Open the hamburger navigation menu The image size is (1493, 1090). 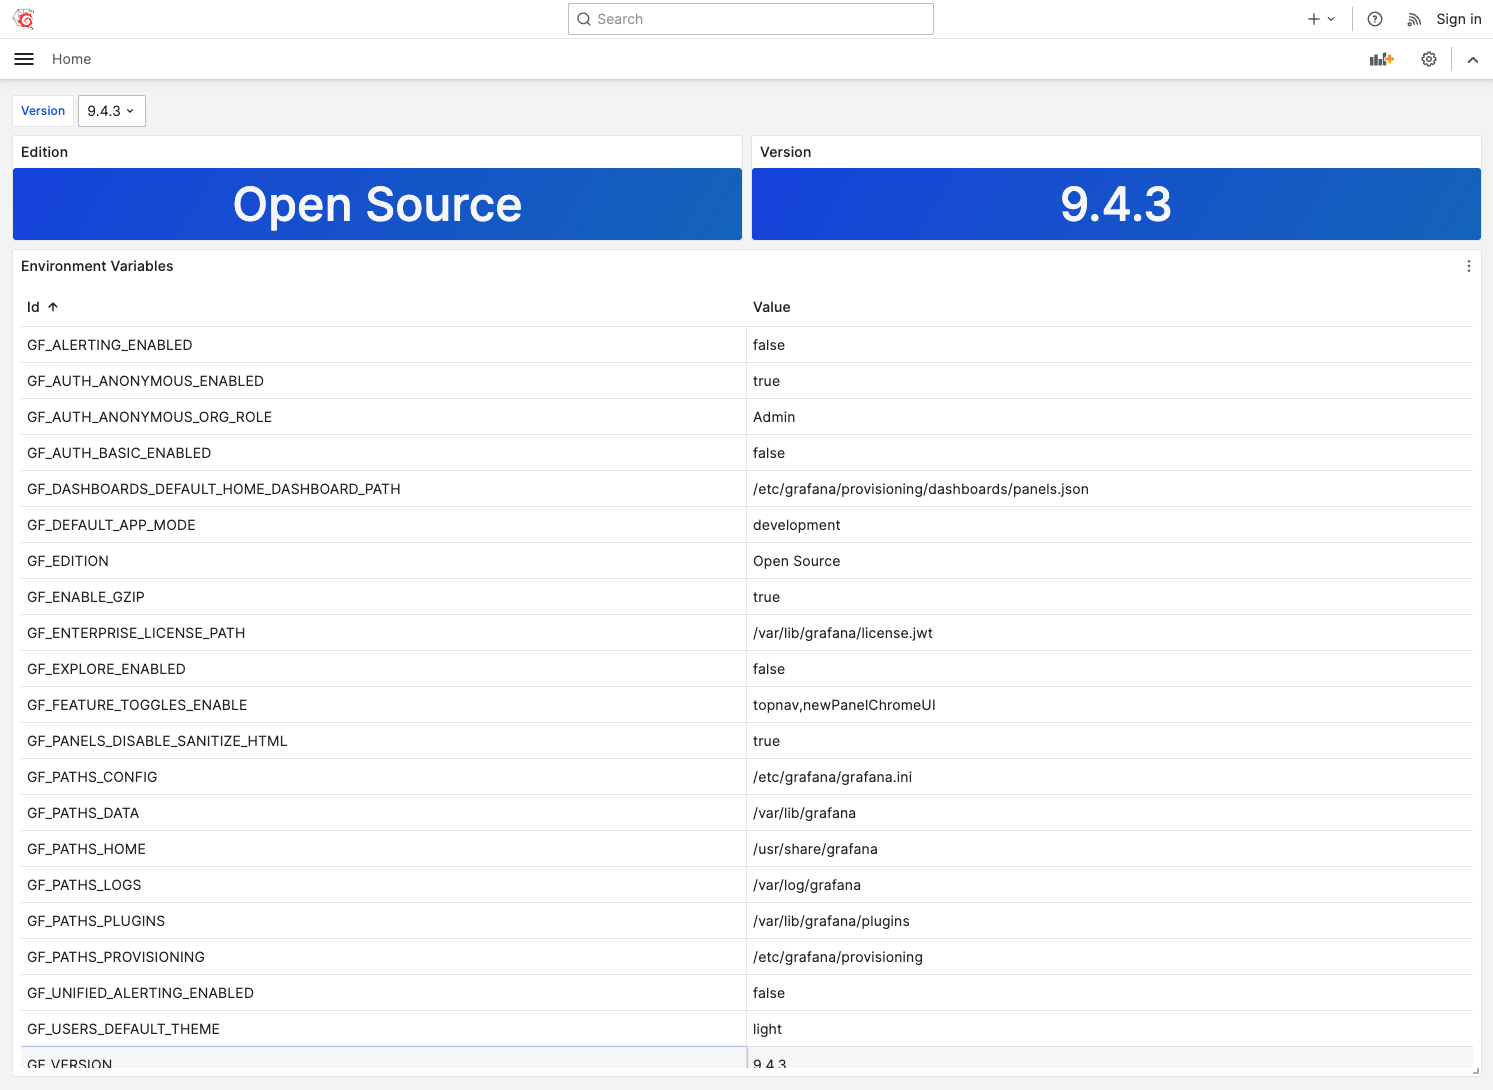(24, 59)
